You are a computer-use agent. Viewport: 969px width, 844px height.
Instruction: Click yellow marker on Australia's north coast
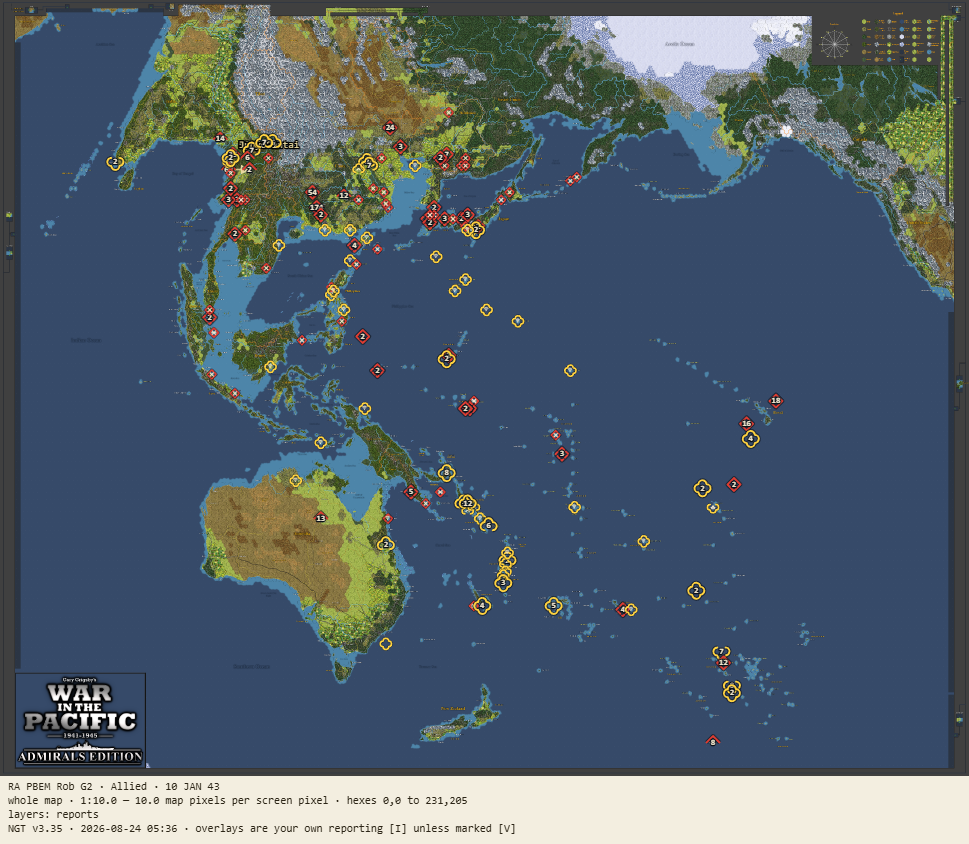pos(296,481)
